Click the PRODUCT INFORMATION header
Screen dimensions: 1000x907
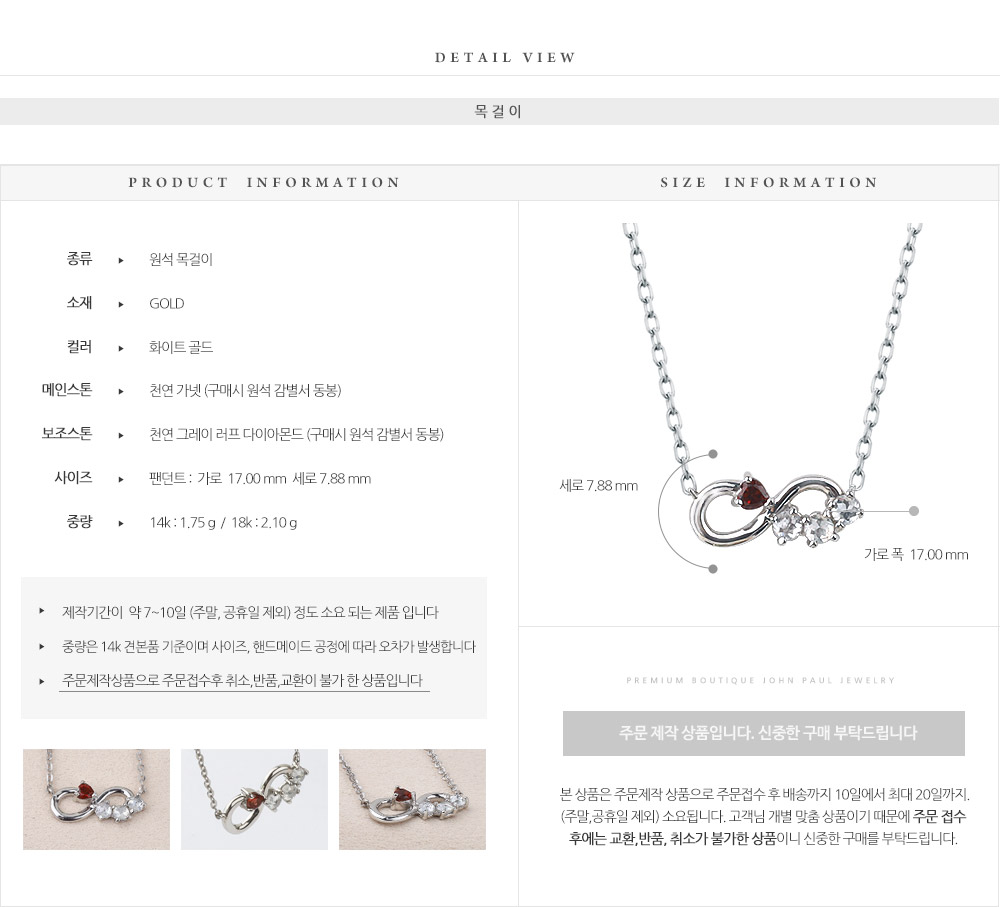264,182
